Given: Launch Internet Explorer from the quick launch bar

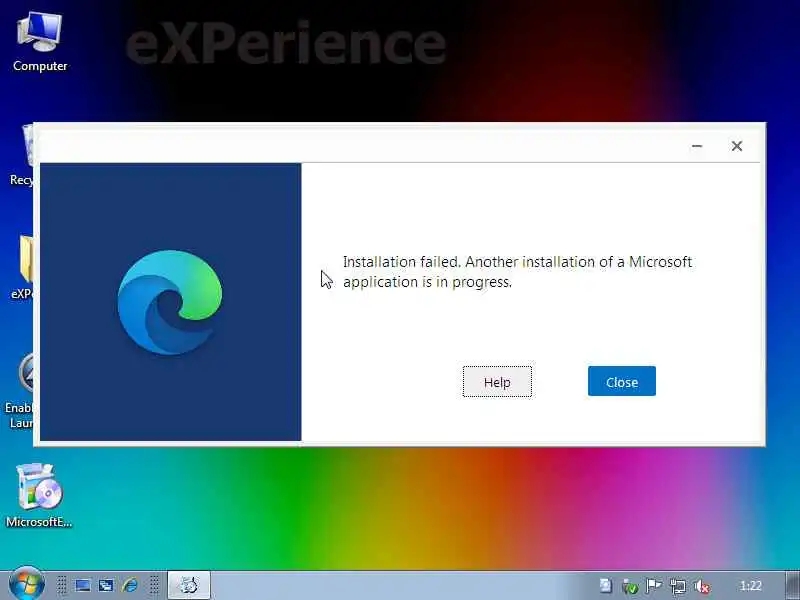Looking at the screenshot, I should click(130, 585).
